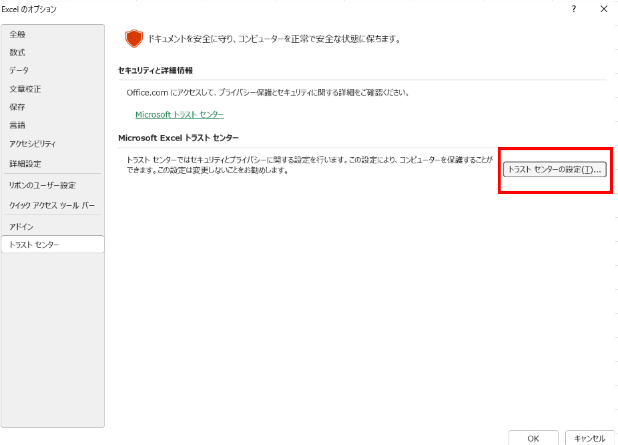Open リボンのユーザー設定 category

pos(52,185)
